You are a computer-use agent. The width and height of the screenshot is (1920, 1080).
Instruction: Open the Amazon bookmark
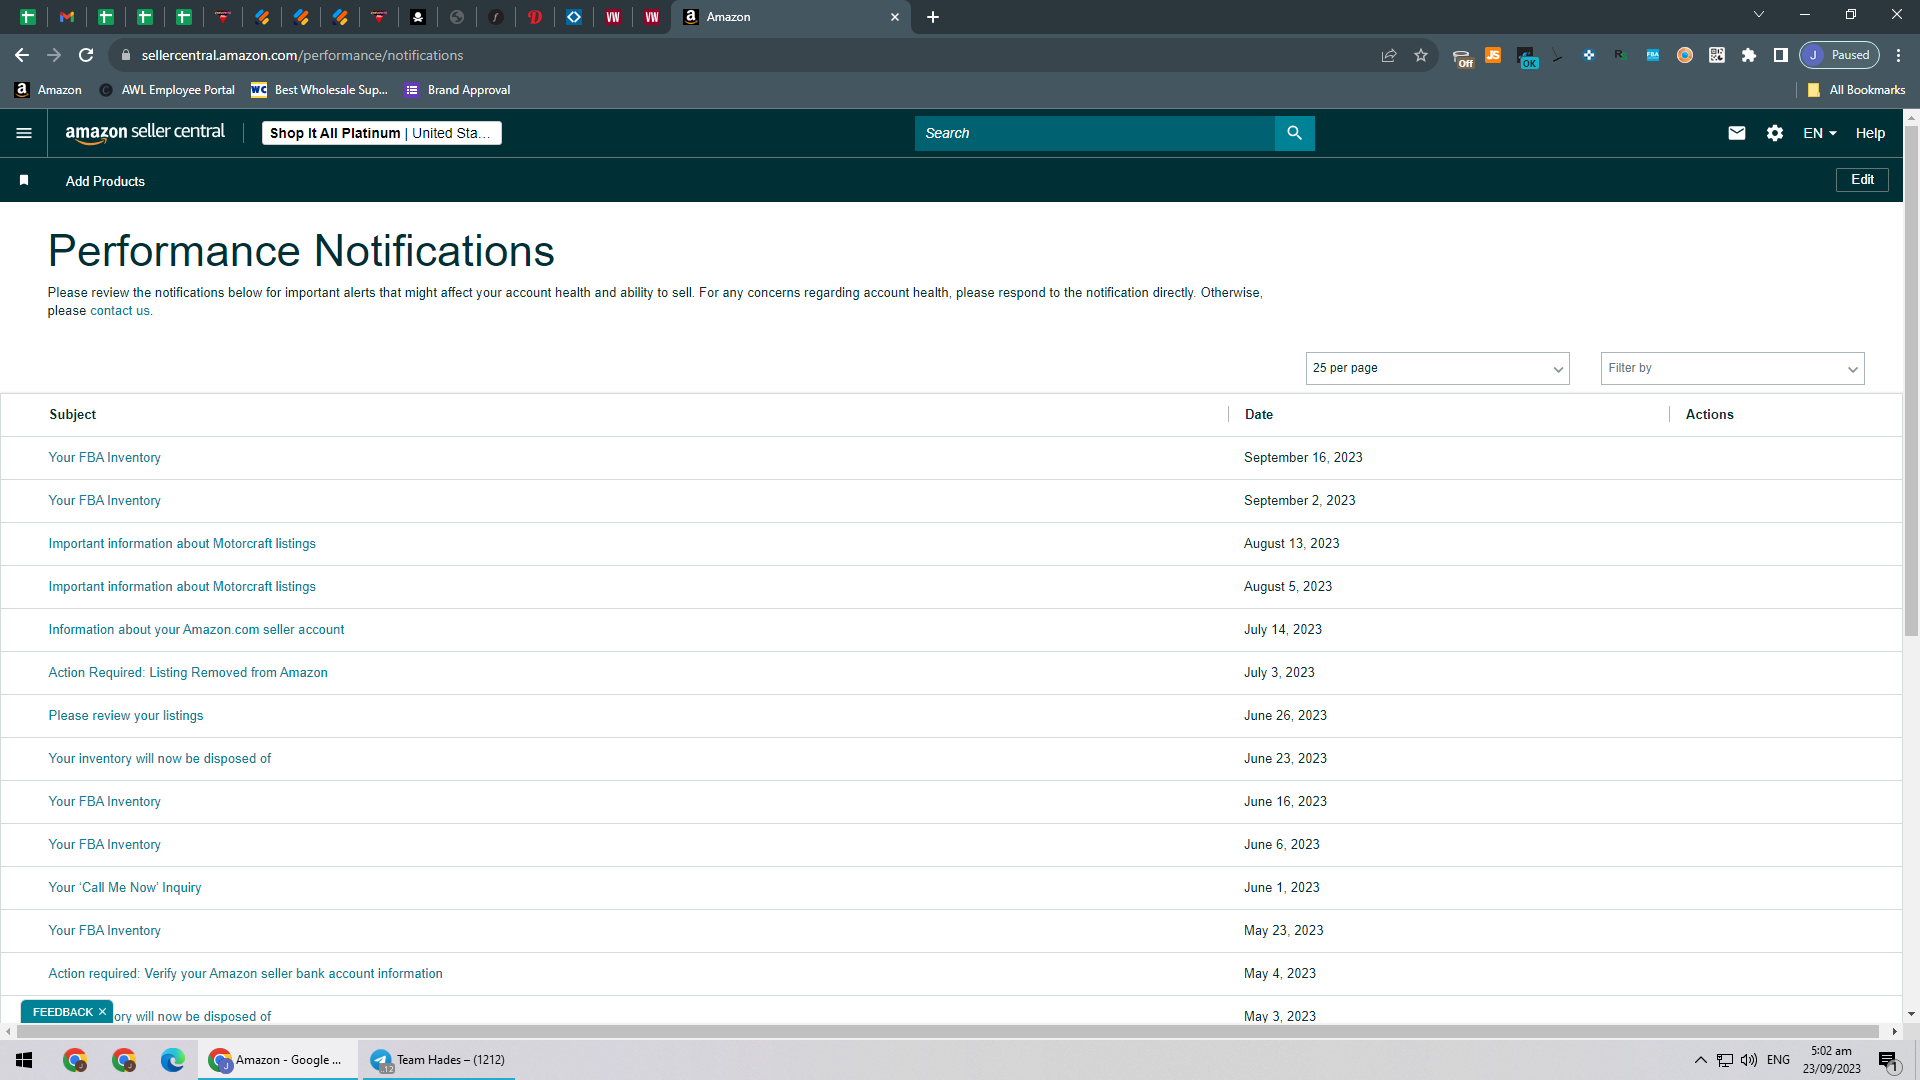pos(48,90)
